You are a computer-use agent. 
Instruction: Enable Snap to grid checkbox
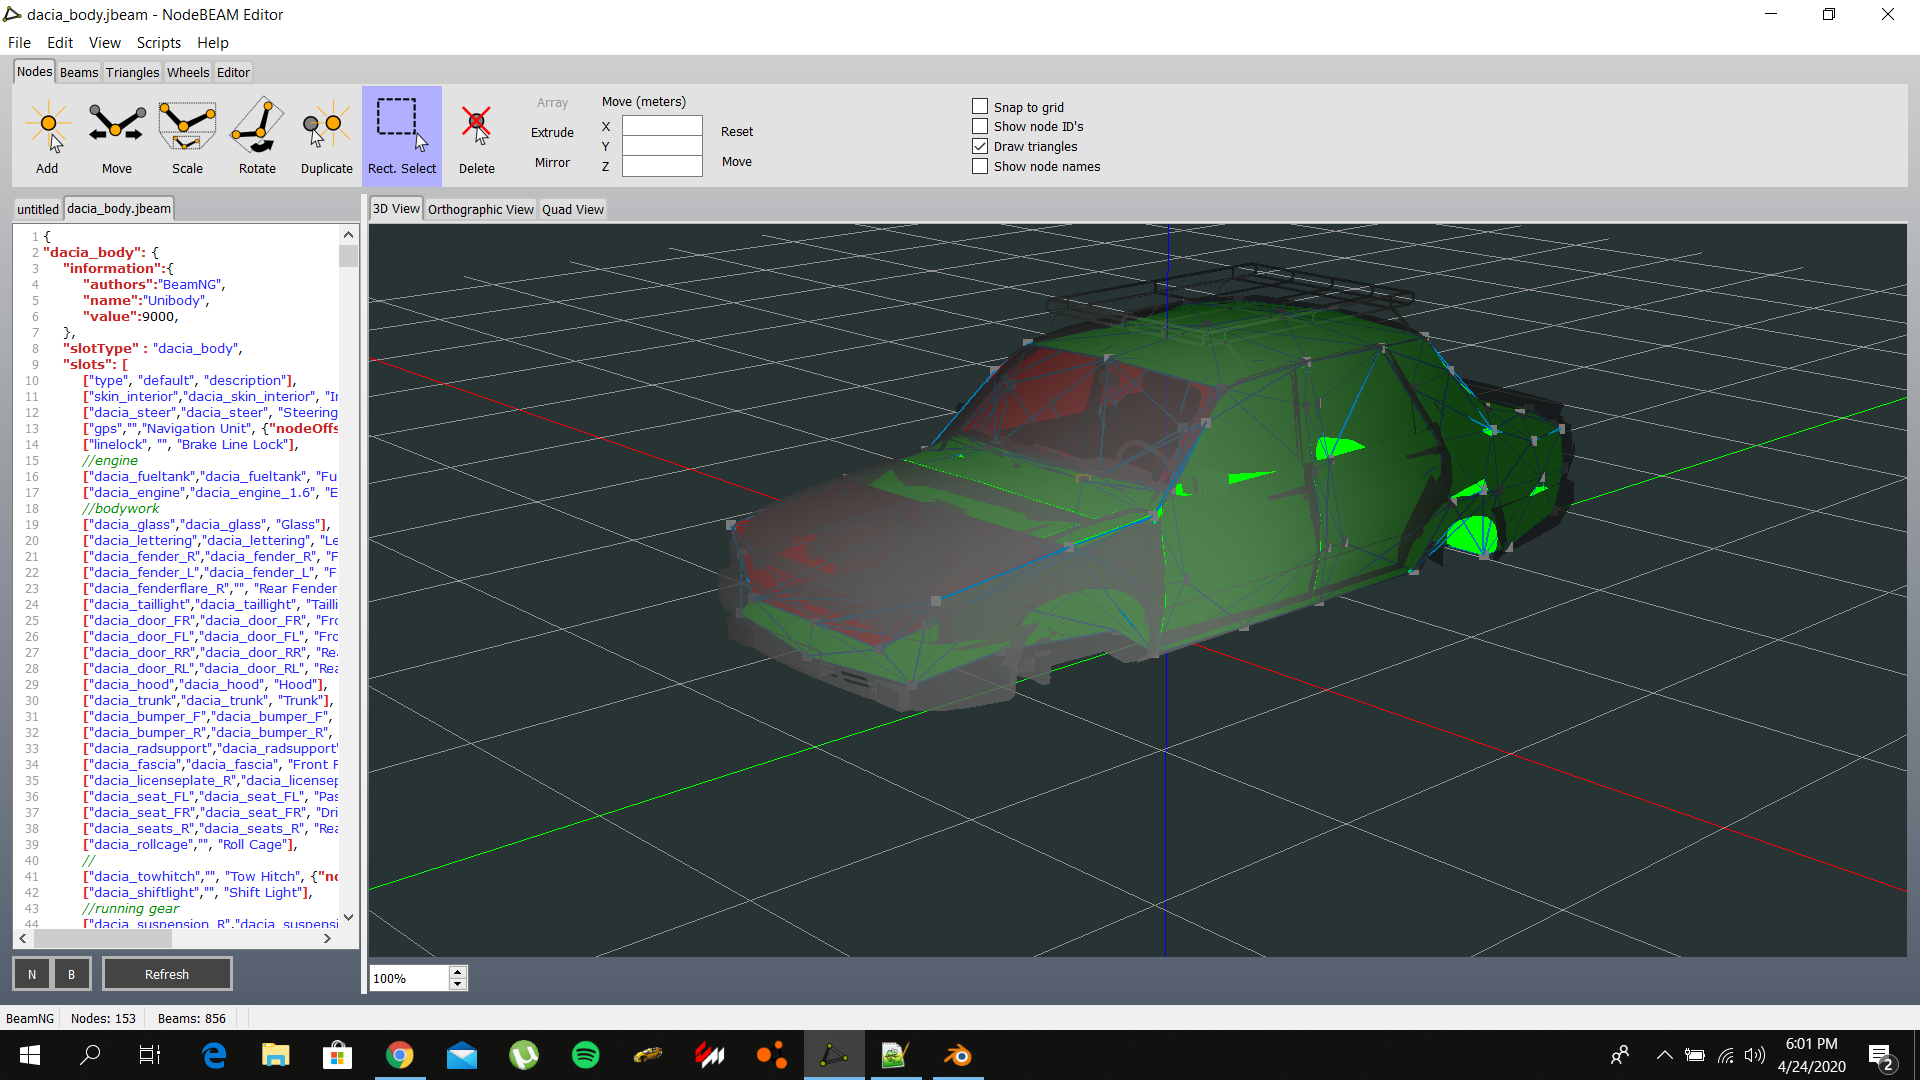(x=980, y=106)
